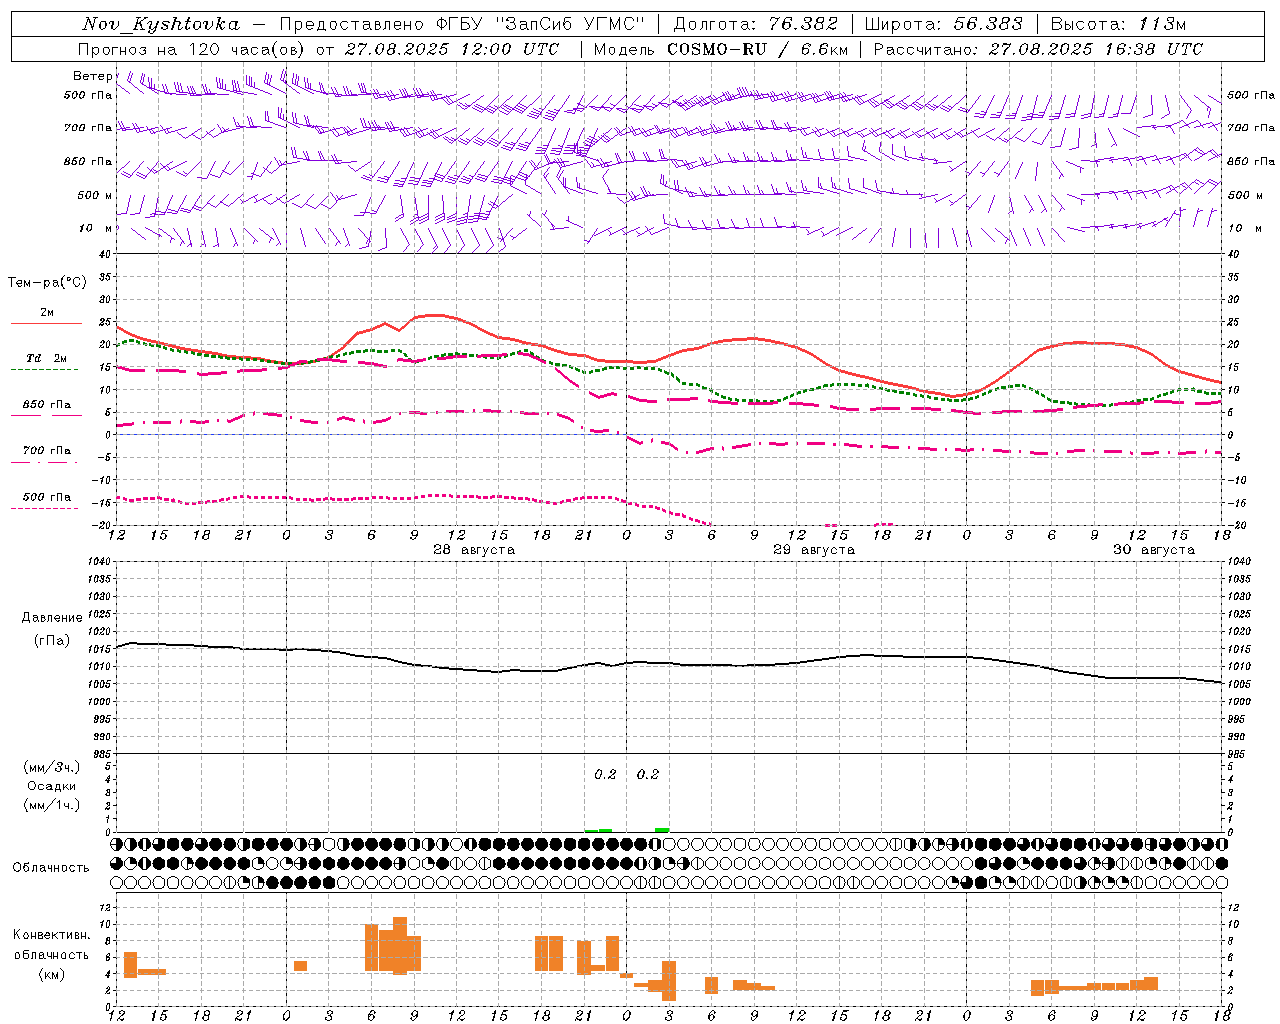Screen dimensions: 1280x1024
Task: Click the Модель COSMO-RU / 6.6км label
Action: pos(721,49)
